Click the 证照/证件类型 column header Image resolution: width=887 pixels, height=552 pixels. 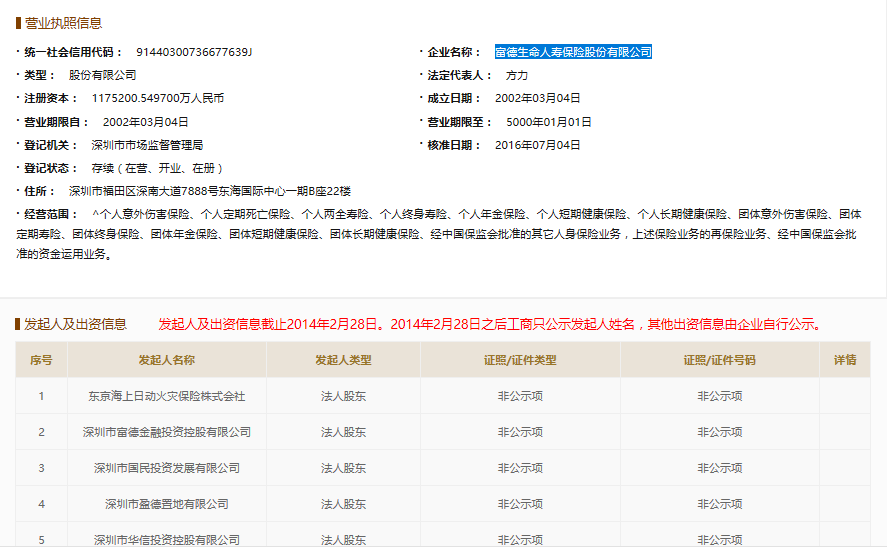(520, 360)
